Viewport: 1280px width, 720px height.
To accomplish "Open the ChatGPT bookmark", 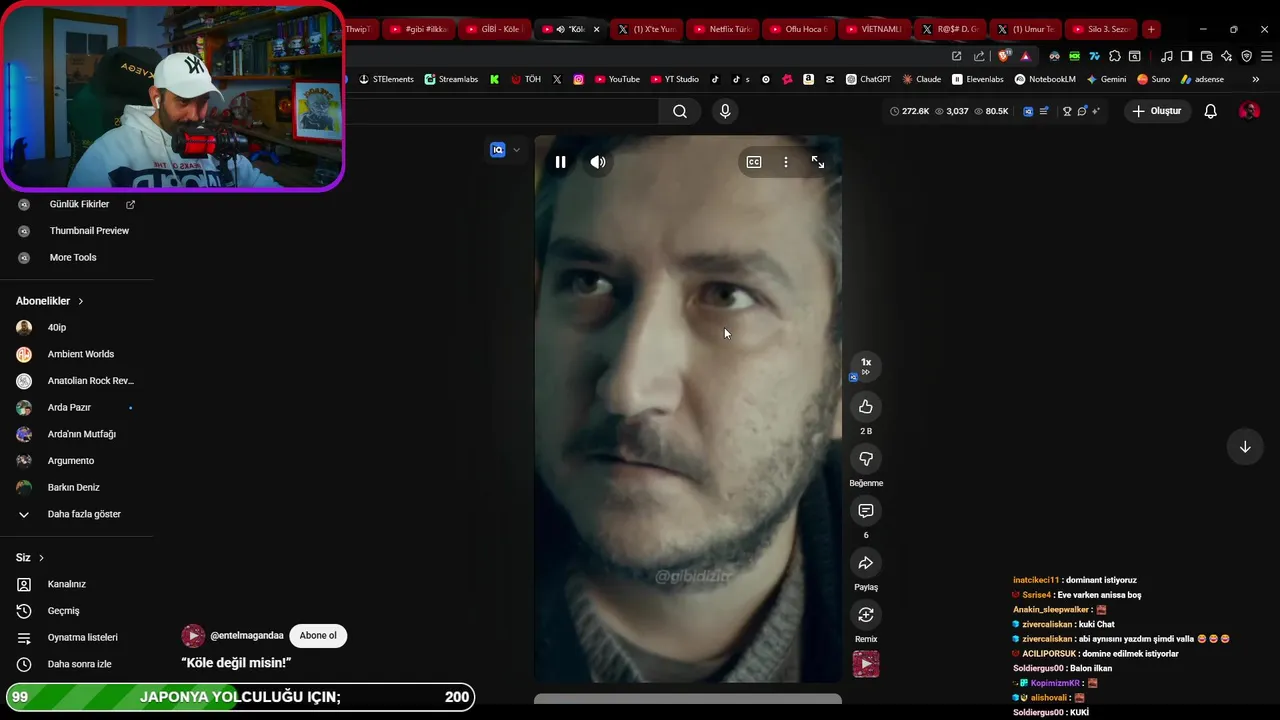I will click(868, 79).
